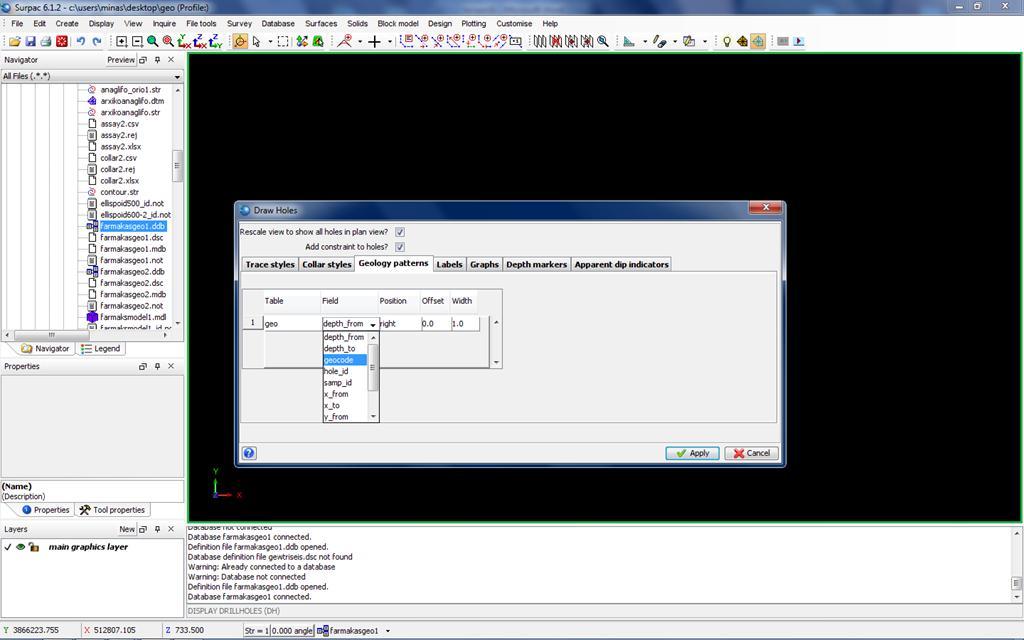The image size is (1024, 640).
Task: Select farmakasgeo2.ddb in the Navigator
Action: click(132, 272)
